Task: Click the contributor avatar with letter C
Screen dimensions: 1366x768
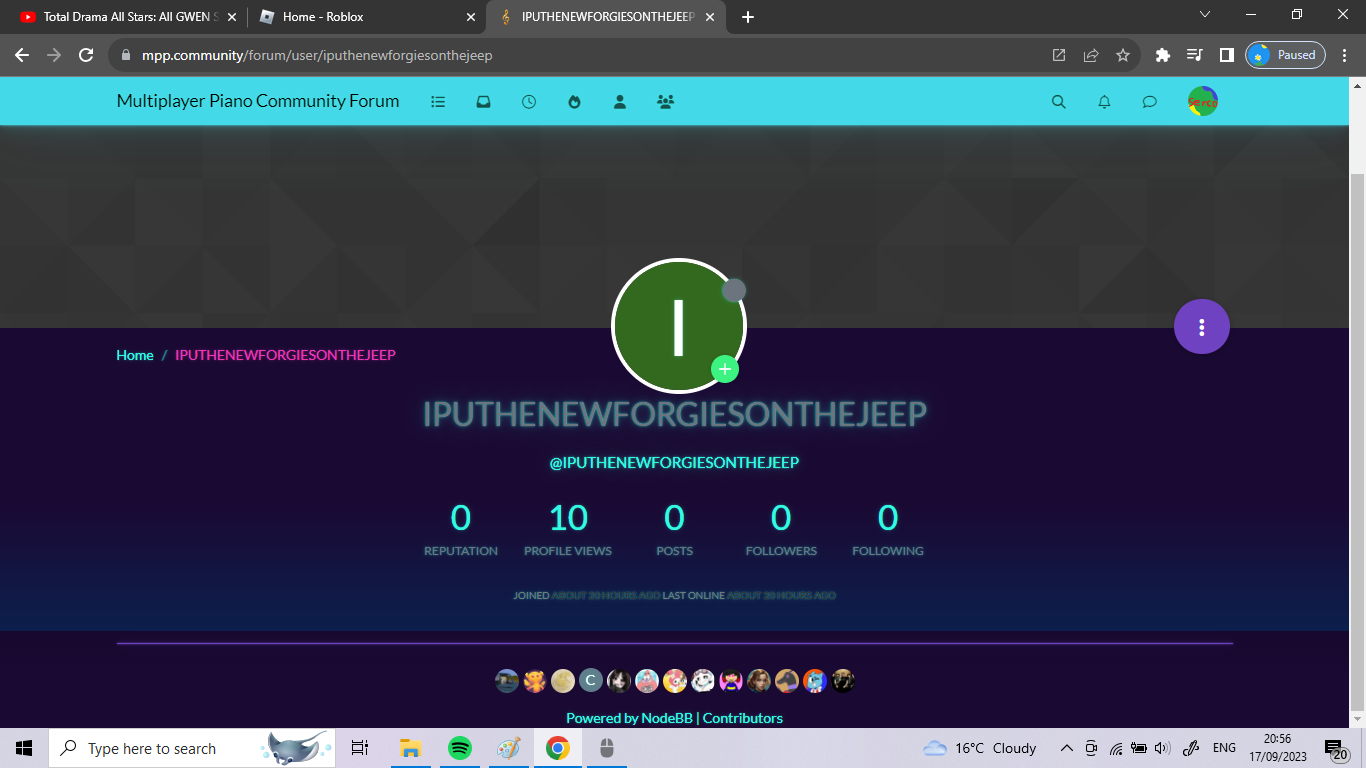Action: (x=591, y=681)
